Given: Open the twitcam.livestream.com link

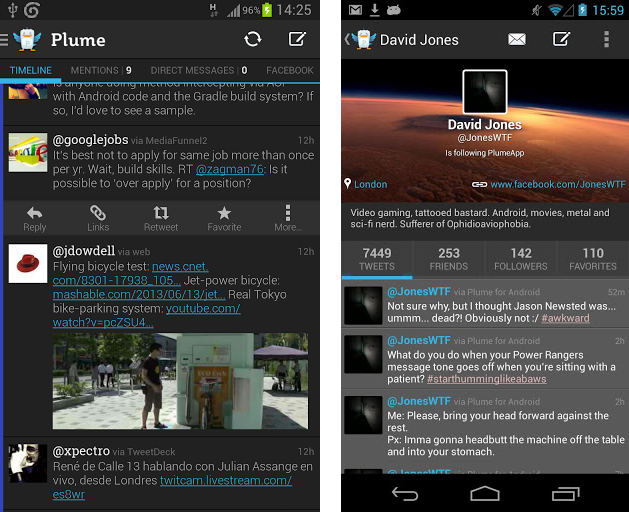Looking at the screenshot, I should click(226, 480).
